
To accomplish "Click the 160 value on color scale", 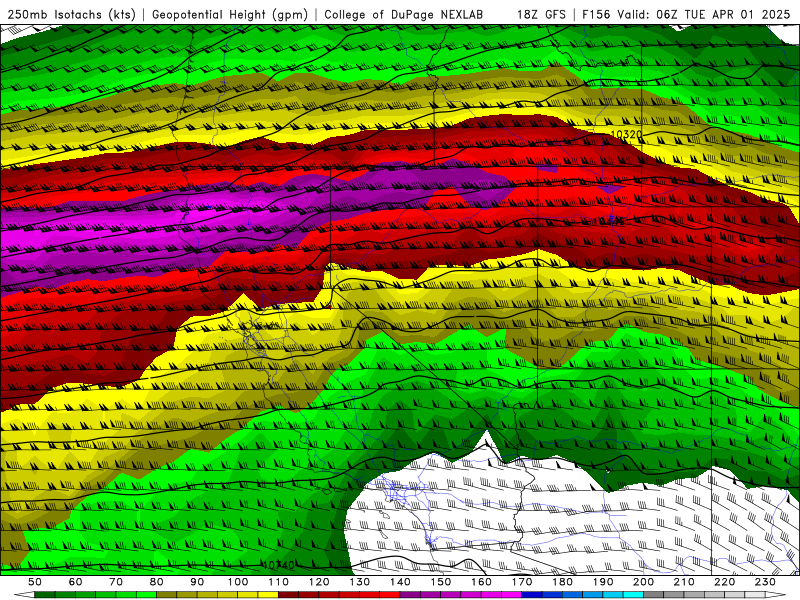I will (481, 582).
